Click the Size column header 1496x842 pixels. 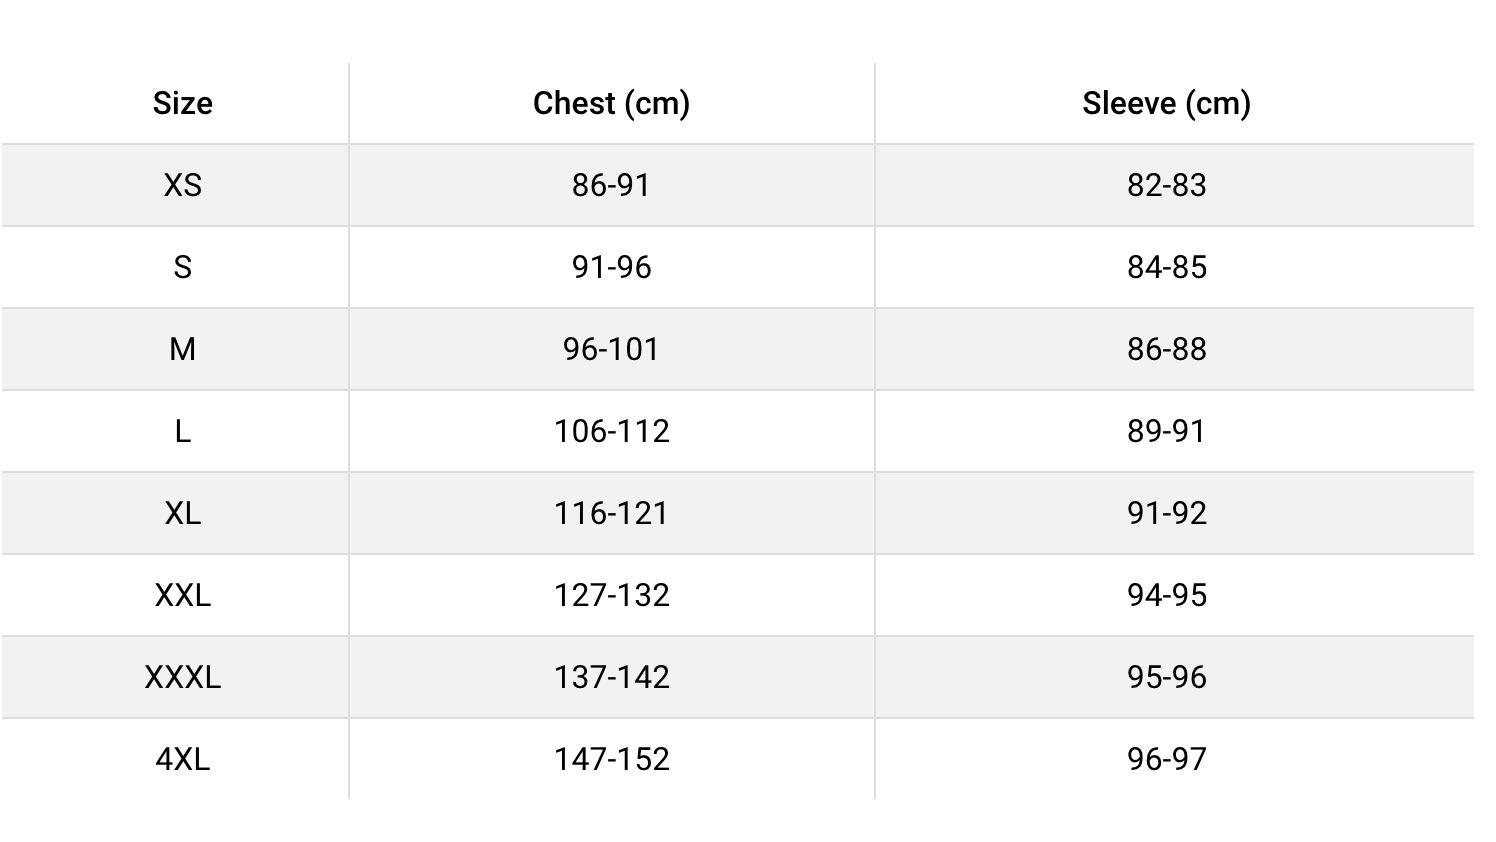point(182,103)
